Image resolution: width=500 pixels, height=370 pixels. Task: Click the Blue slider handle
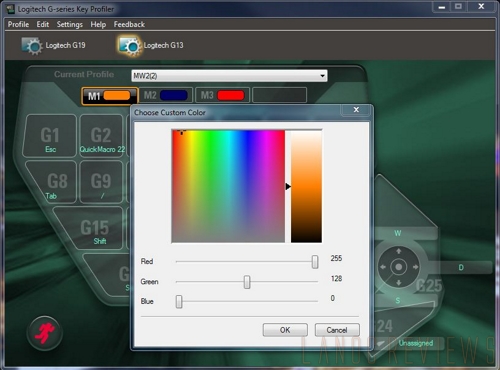pos(179,302)
